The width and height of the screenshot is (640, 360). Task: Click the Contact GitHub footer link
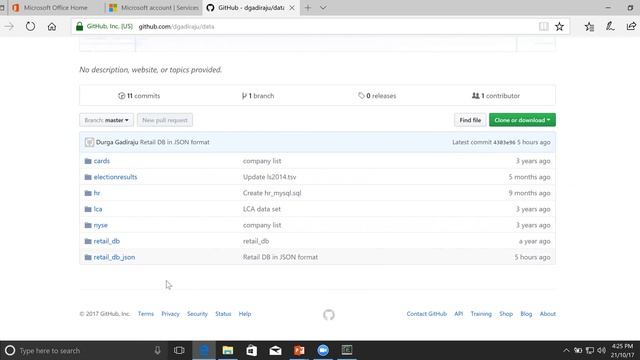[x=427, y=314]
